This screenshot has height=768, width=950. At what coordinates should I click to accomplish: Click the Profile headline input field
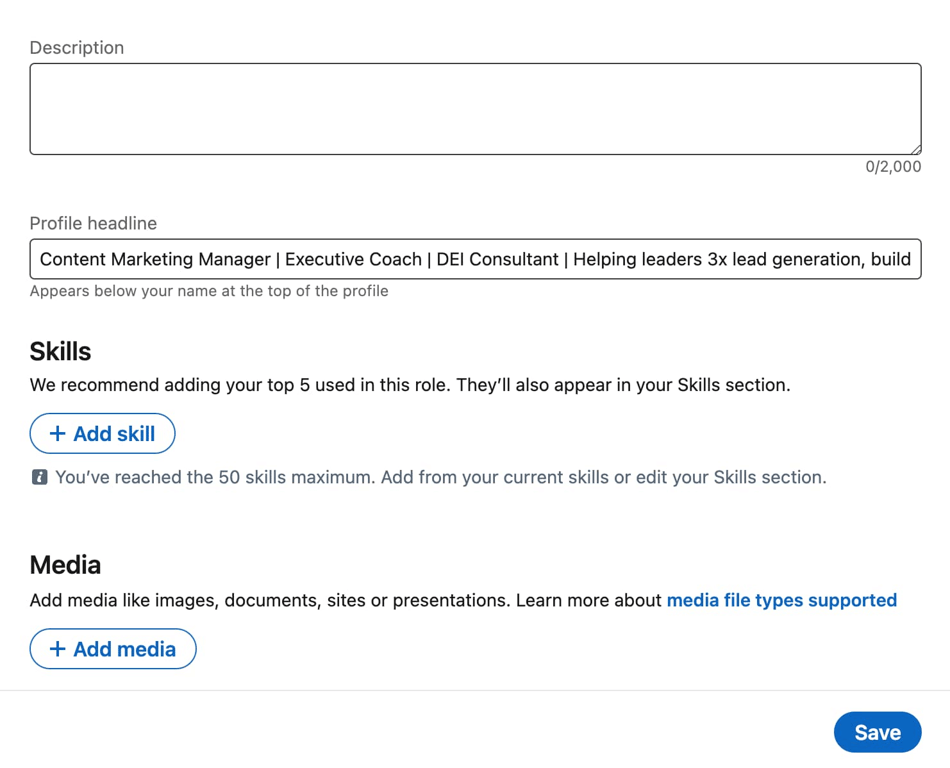click(476, 259)
